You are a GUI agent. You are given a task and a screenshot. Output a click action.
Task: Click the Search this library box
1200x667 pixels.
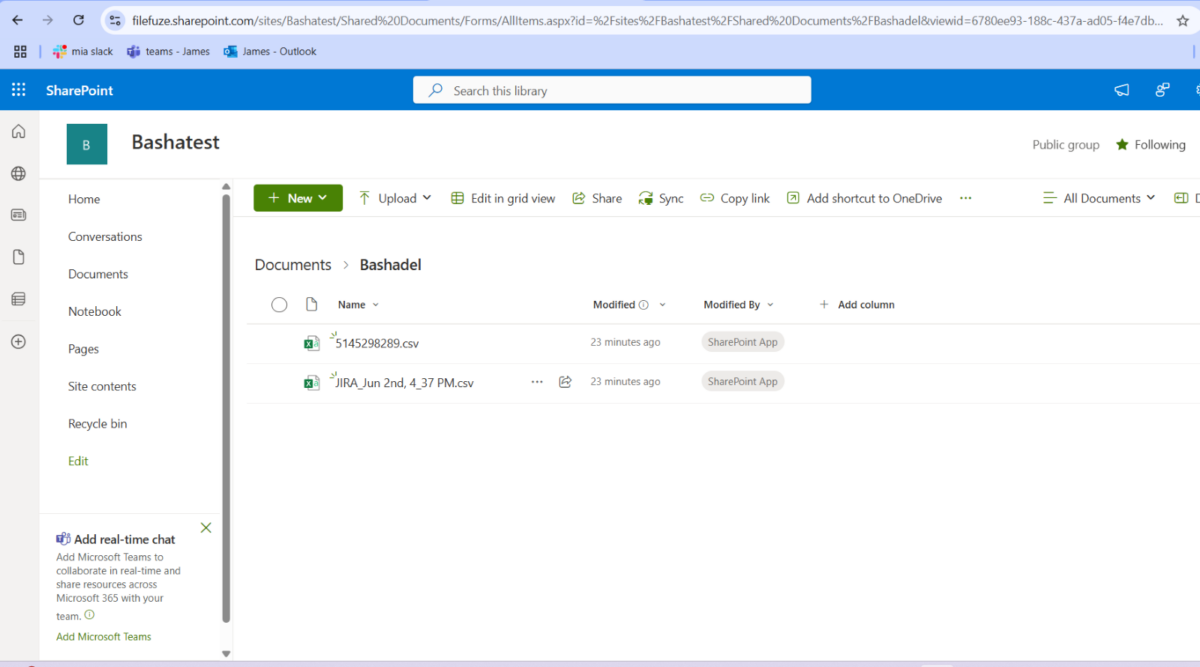click(x=611, y=90)
